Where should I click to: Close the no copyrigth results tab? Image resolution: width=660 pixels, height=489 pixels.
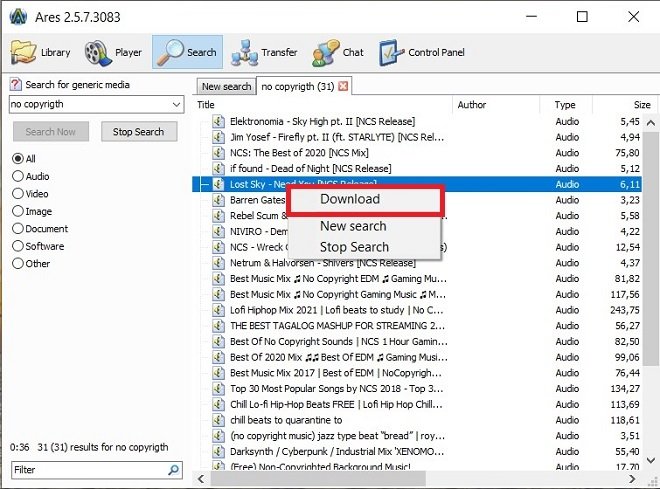click(x=343, y=86)
